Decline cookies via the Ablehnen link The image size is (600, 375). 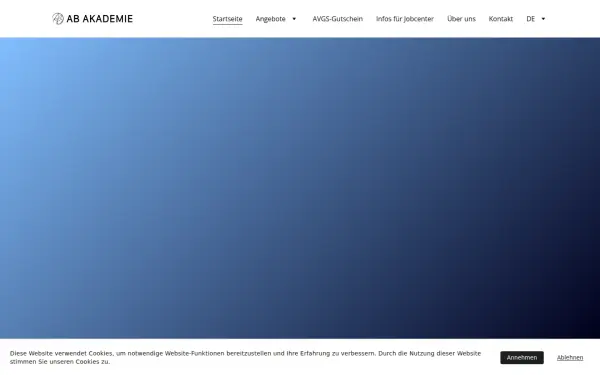570,357
